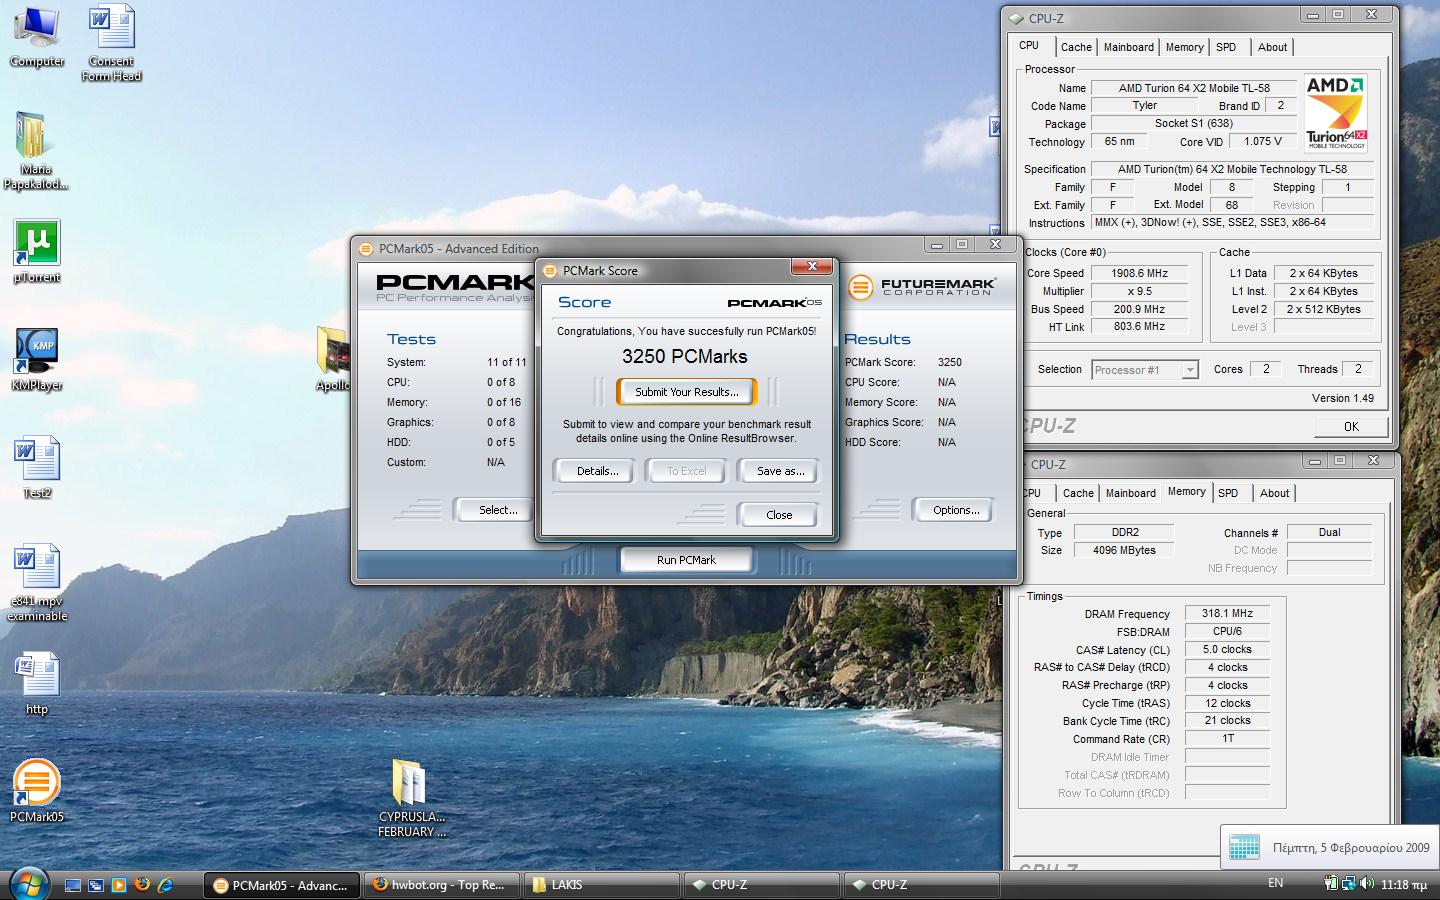Open the e841 mpv examinable document icon
This screenshot has height=900, width=1440.
click(37, 583)
